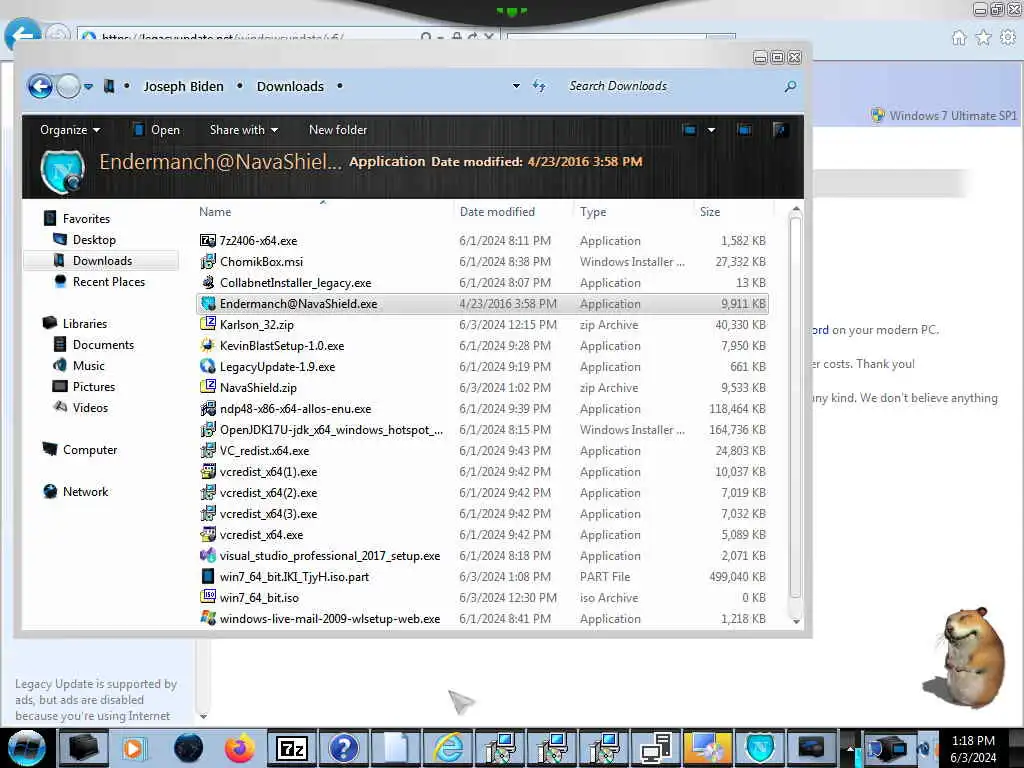The height and width of the screenshot is (768, 1024).
Task: Open Explorer help from the command bar
Action: pos(779,129)
